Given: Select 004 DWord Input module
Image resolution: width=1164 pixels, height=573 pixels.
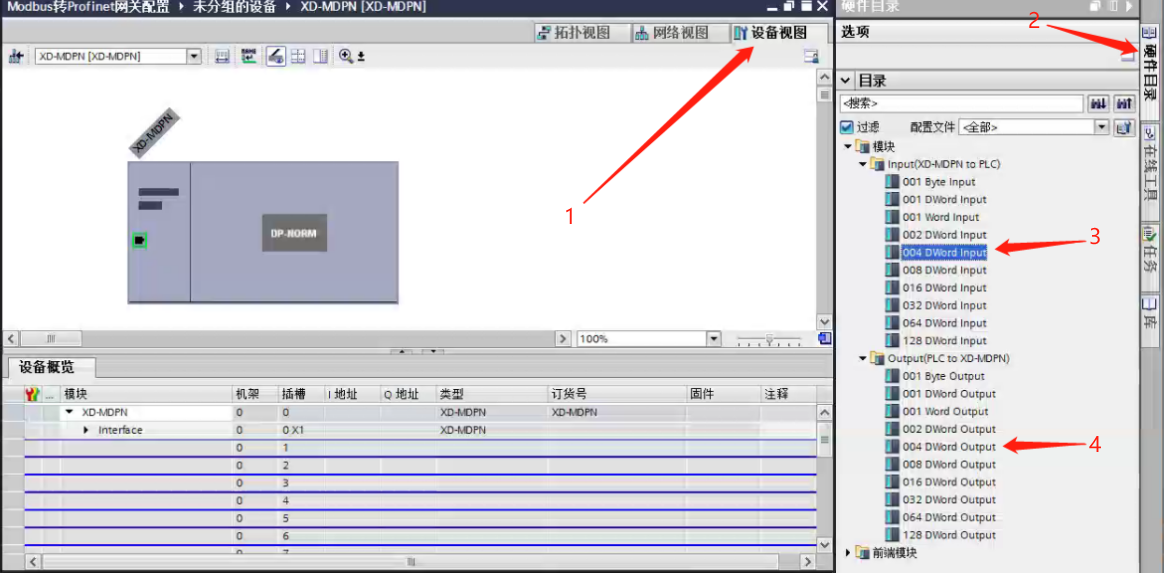Looking at the screenshot, I should (x=944, y=252).
